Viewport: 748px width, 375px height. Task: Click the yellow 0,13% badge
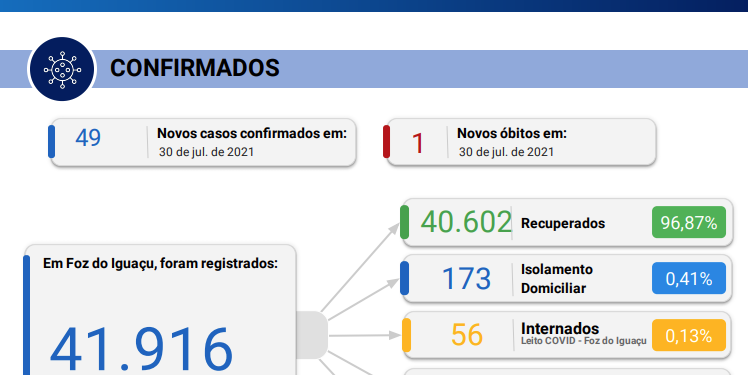point(689,335)
